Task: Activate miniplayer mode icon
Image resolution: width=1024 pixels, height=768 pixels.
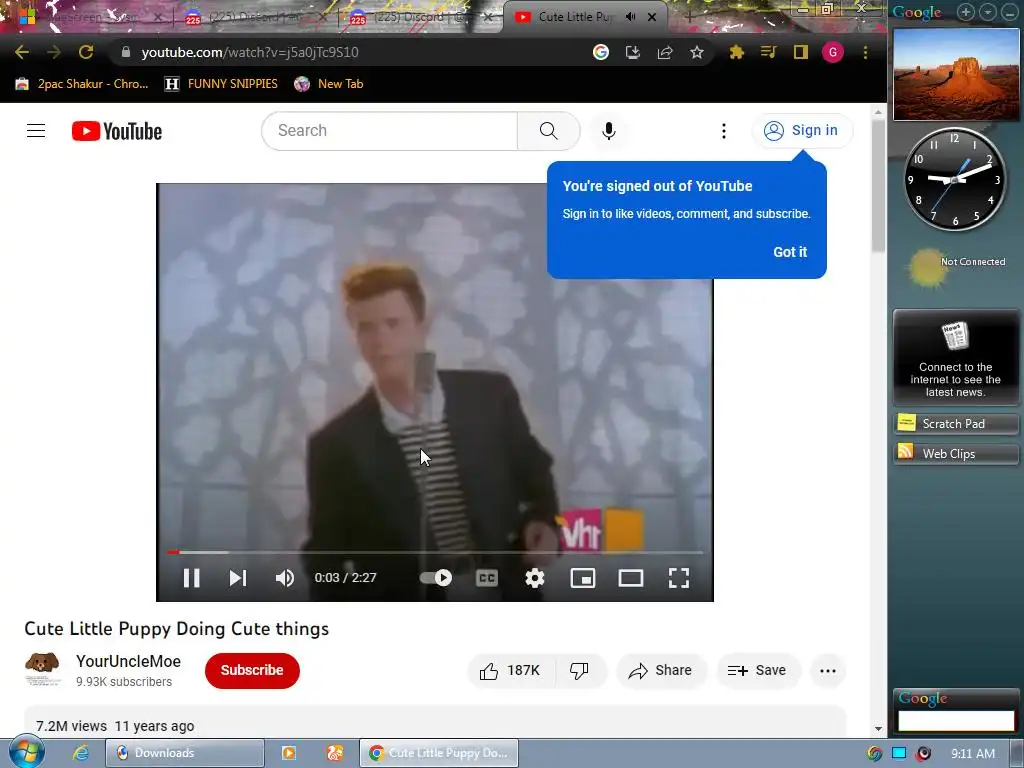Action: pyautogui.click(x=583, y=578)
